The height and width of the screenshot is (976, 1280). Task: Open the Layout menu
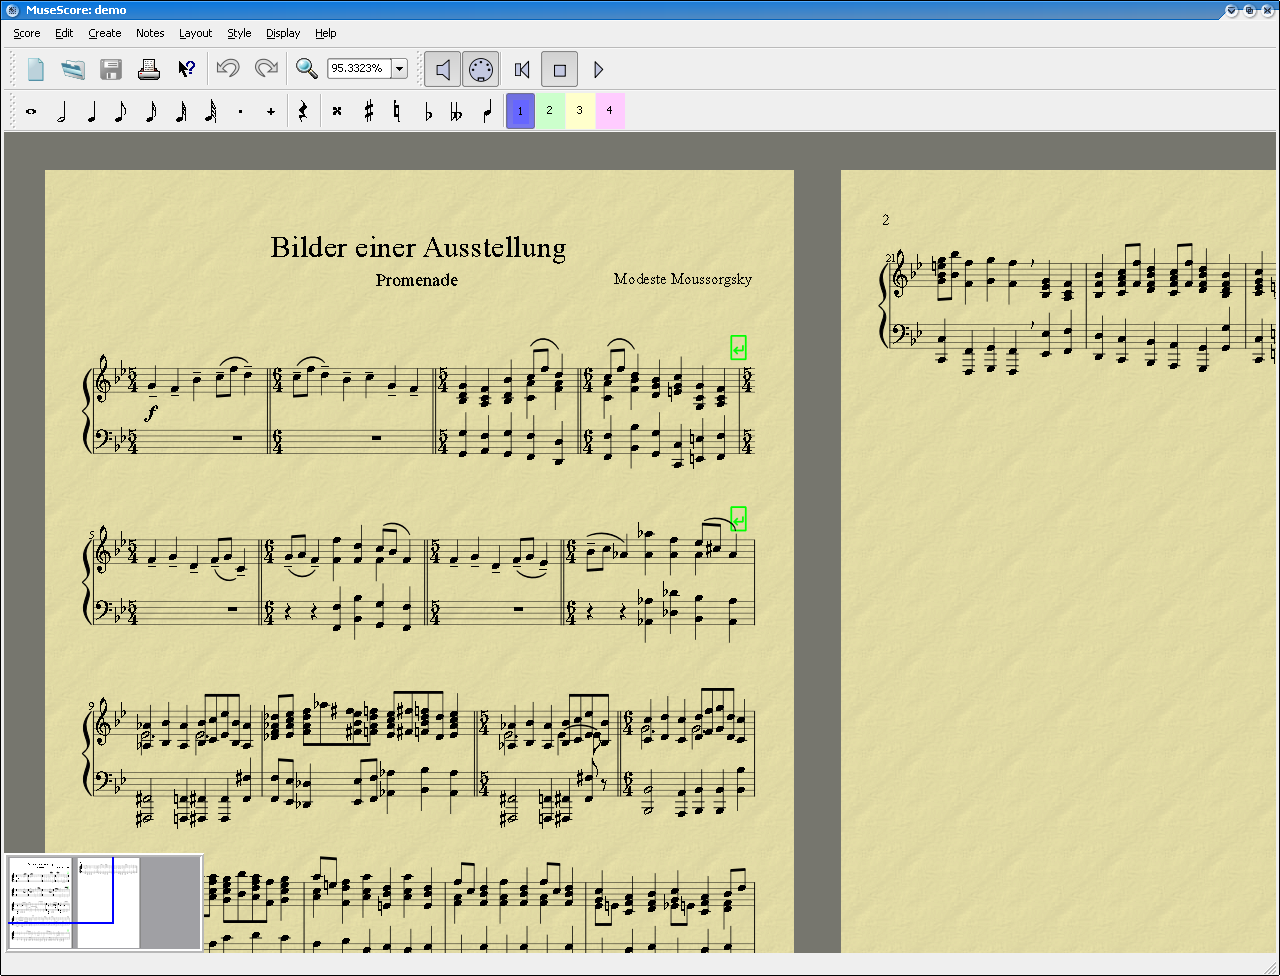196,33
